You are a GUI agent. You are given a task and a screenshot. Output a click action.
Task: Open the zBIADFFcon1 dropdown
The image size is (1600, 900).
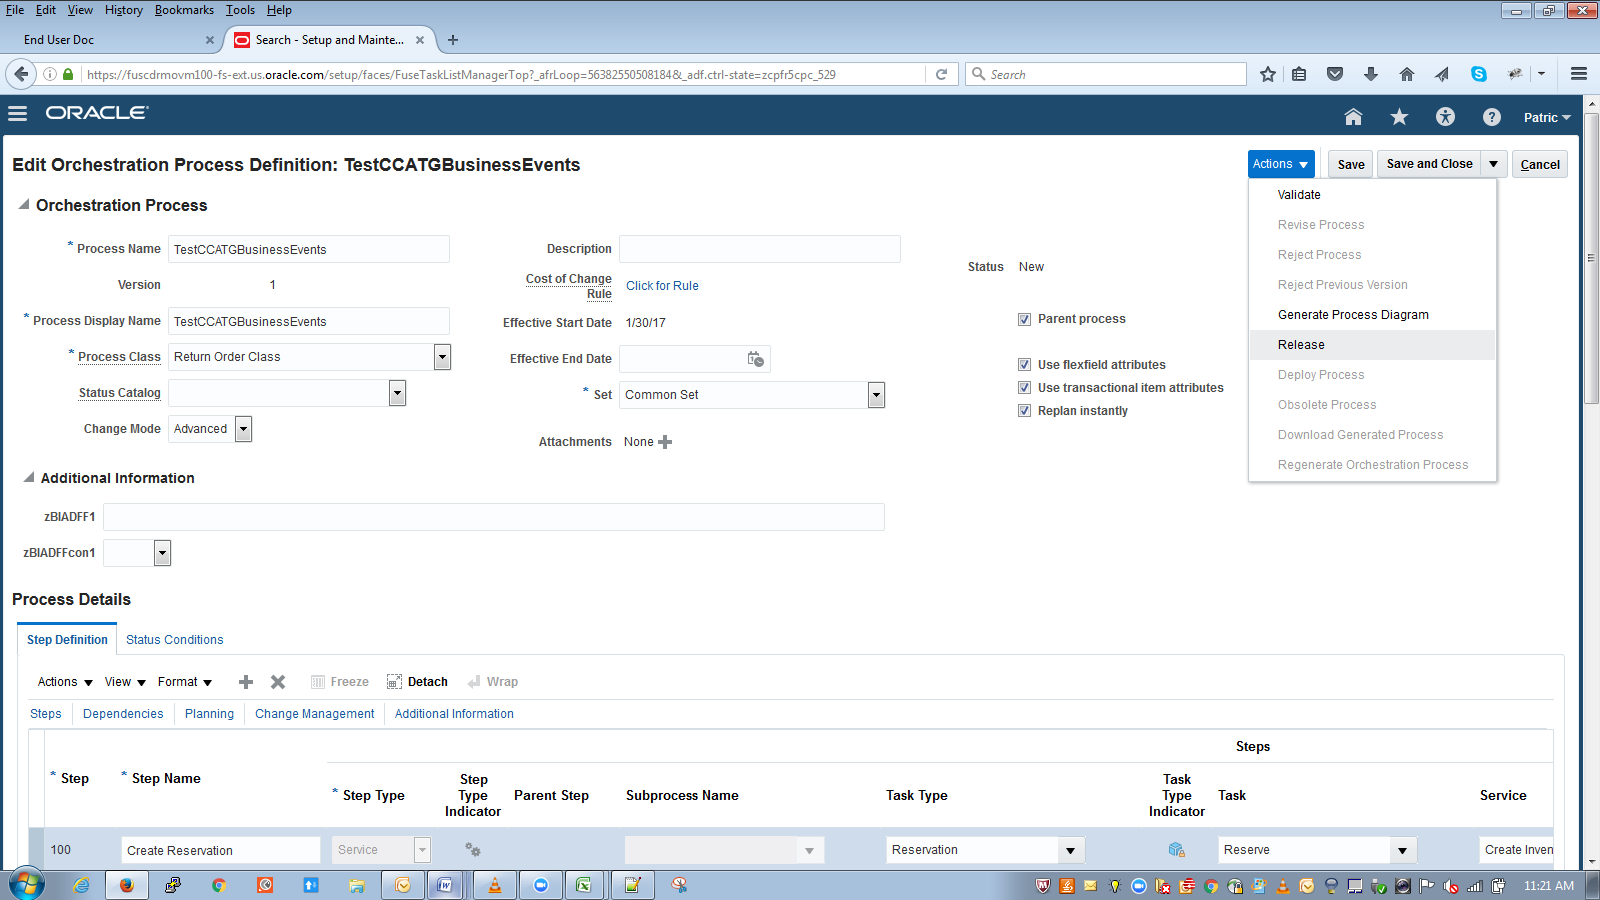(x=162, y=553)
